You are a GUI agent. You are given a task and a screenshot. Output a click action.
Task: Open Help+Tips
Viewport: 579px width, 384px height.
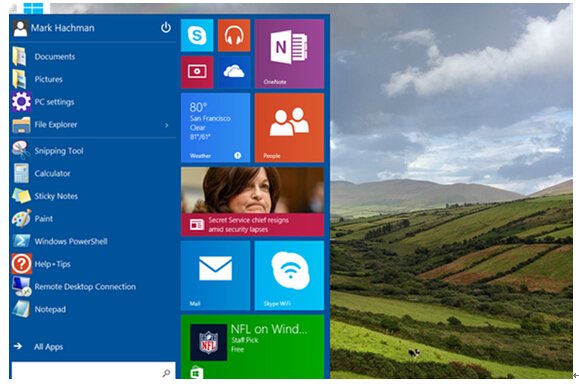point(93,264)
